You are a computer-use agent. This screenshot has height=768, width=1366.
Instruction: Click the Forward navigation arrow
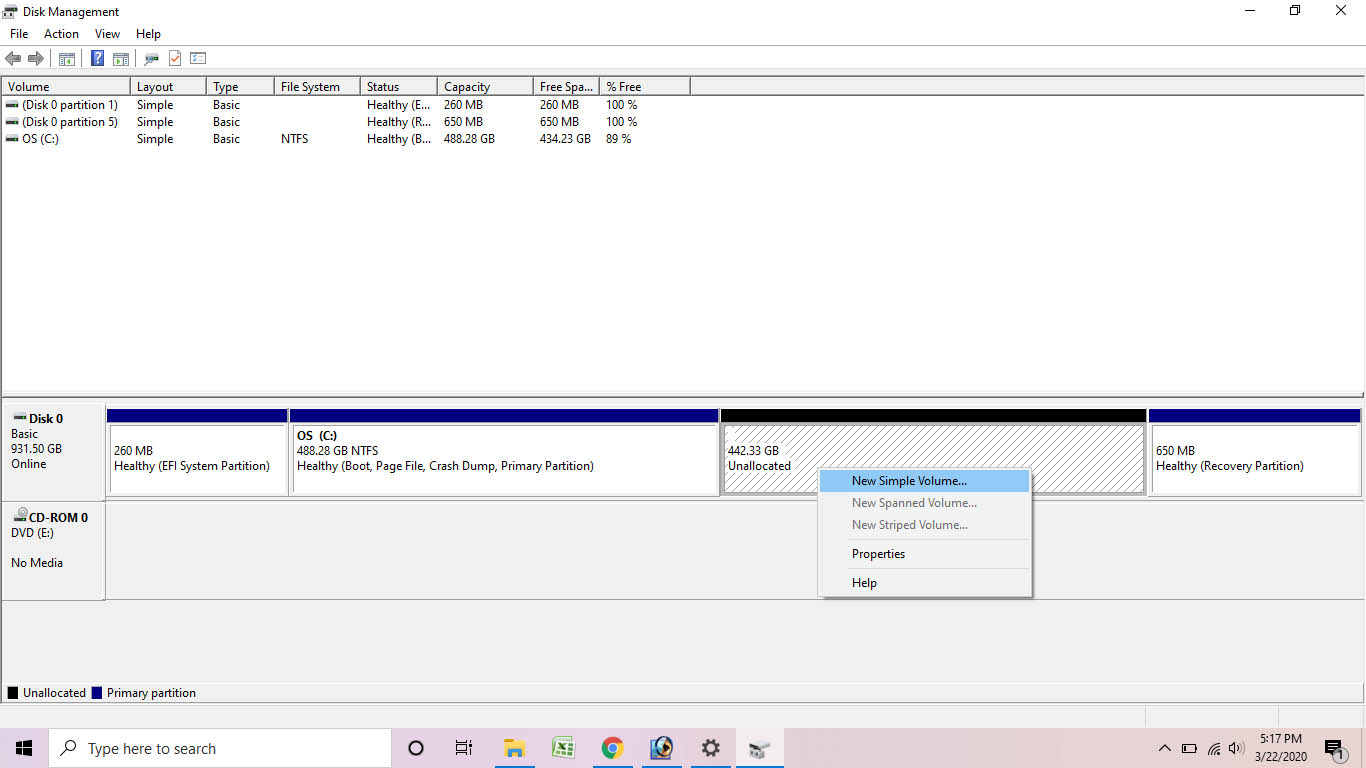point(37,58)
